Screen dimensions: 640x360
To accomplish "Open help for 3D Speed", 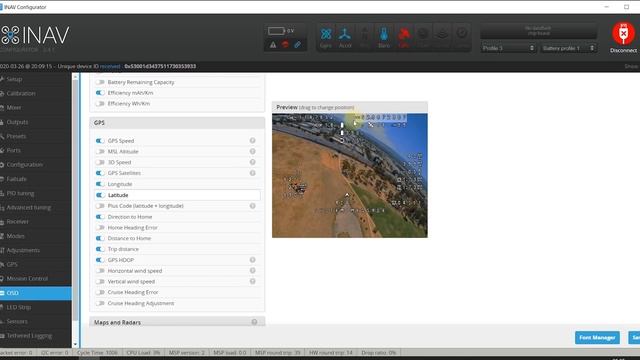I will point(253,162).
